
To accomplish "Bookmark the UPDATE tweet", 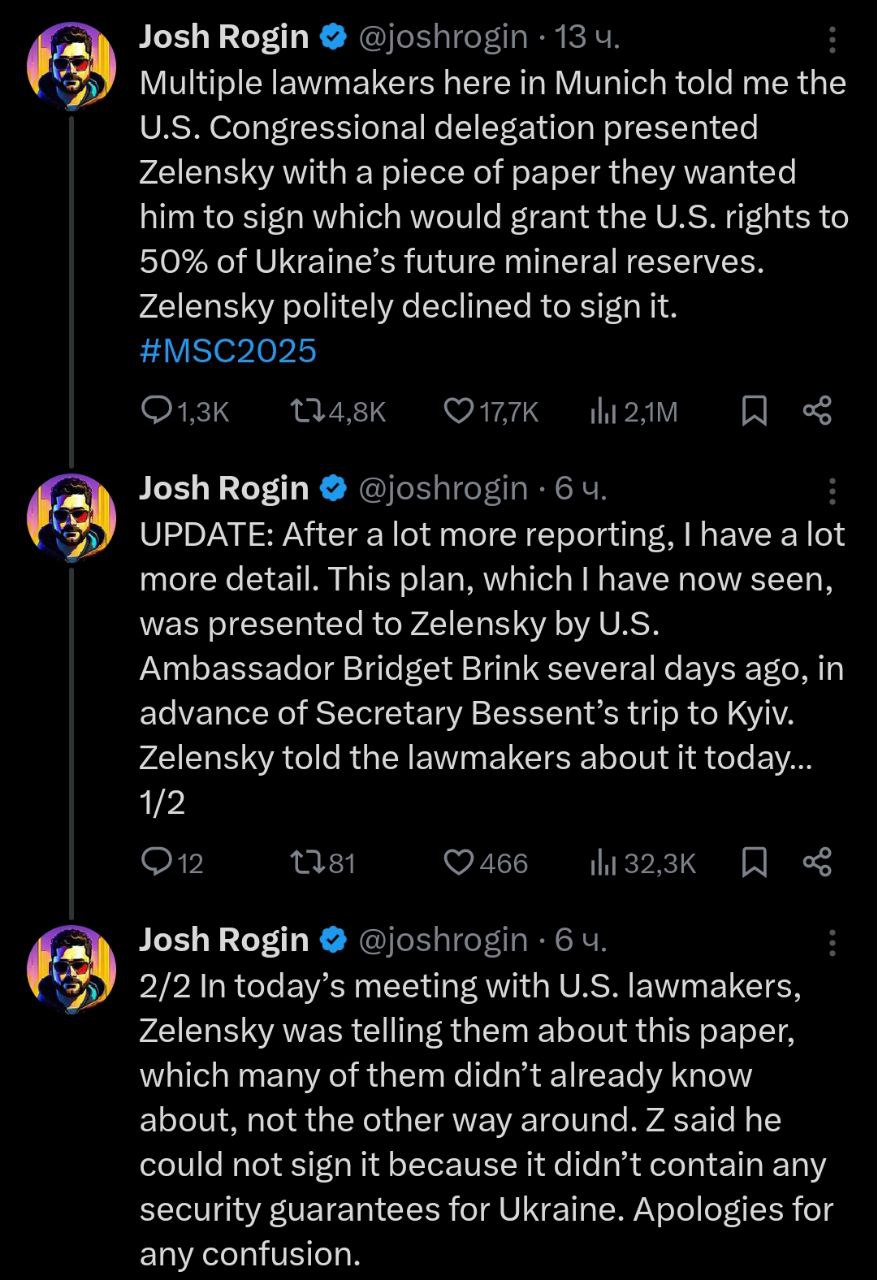I will coord(754,862).
